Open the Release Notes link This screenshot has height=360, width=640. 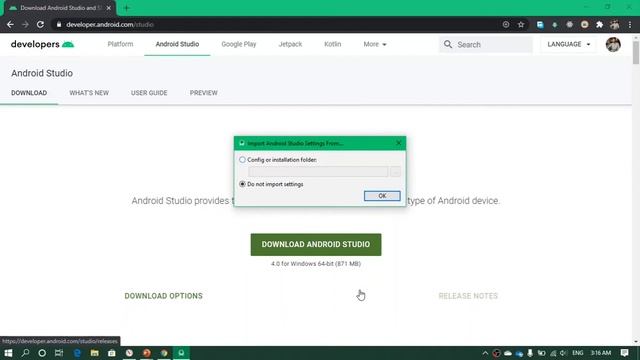(468, 296)
